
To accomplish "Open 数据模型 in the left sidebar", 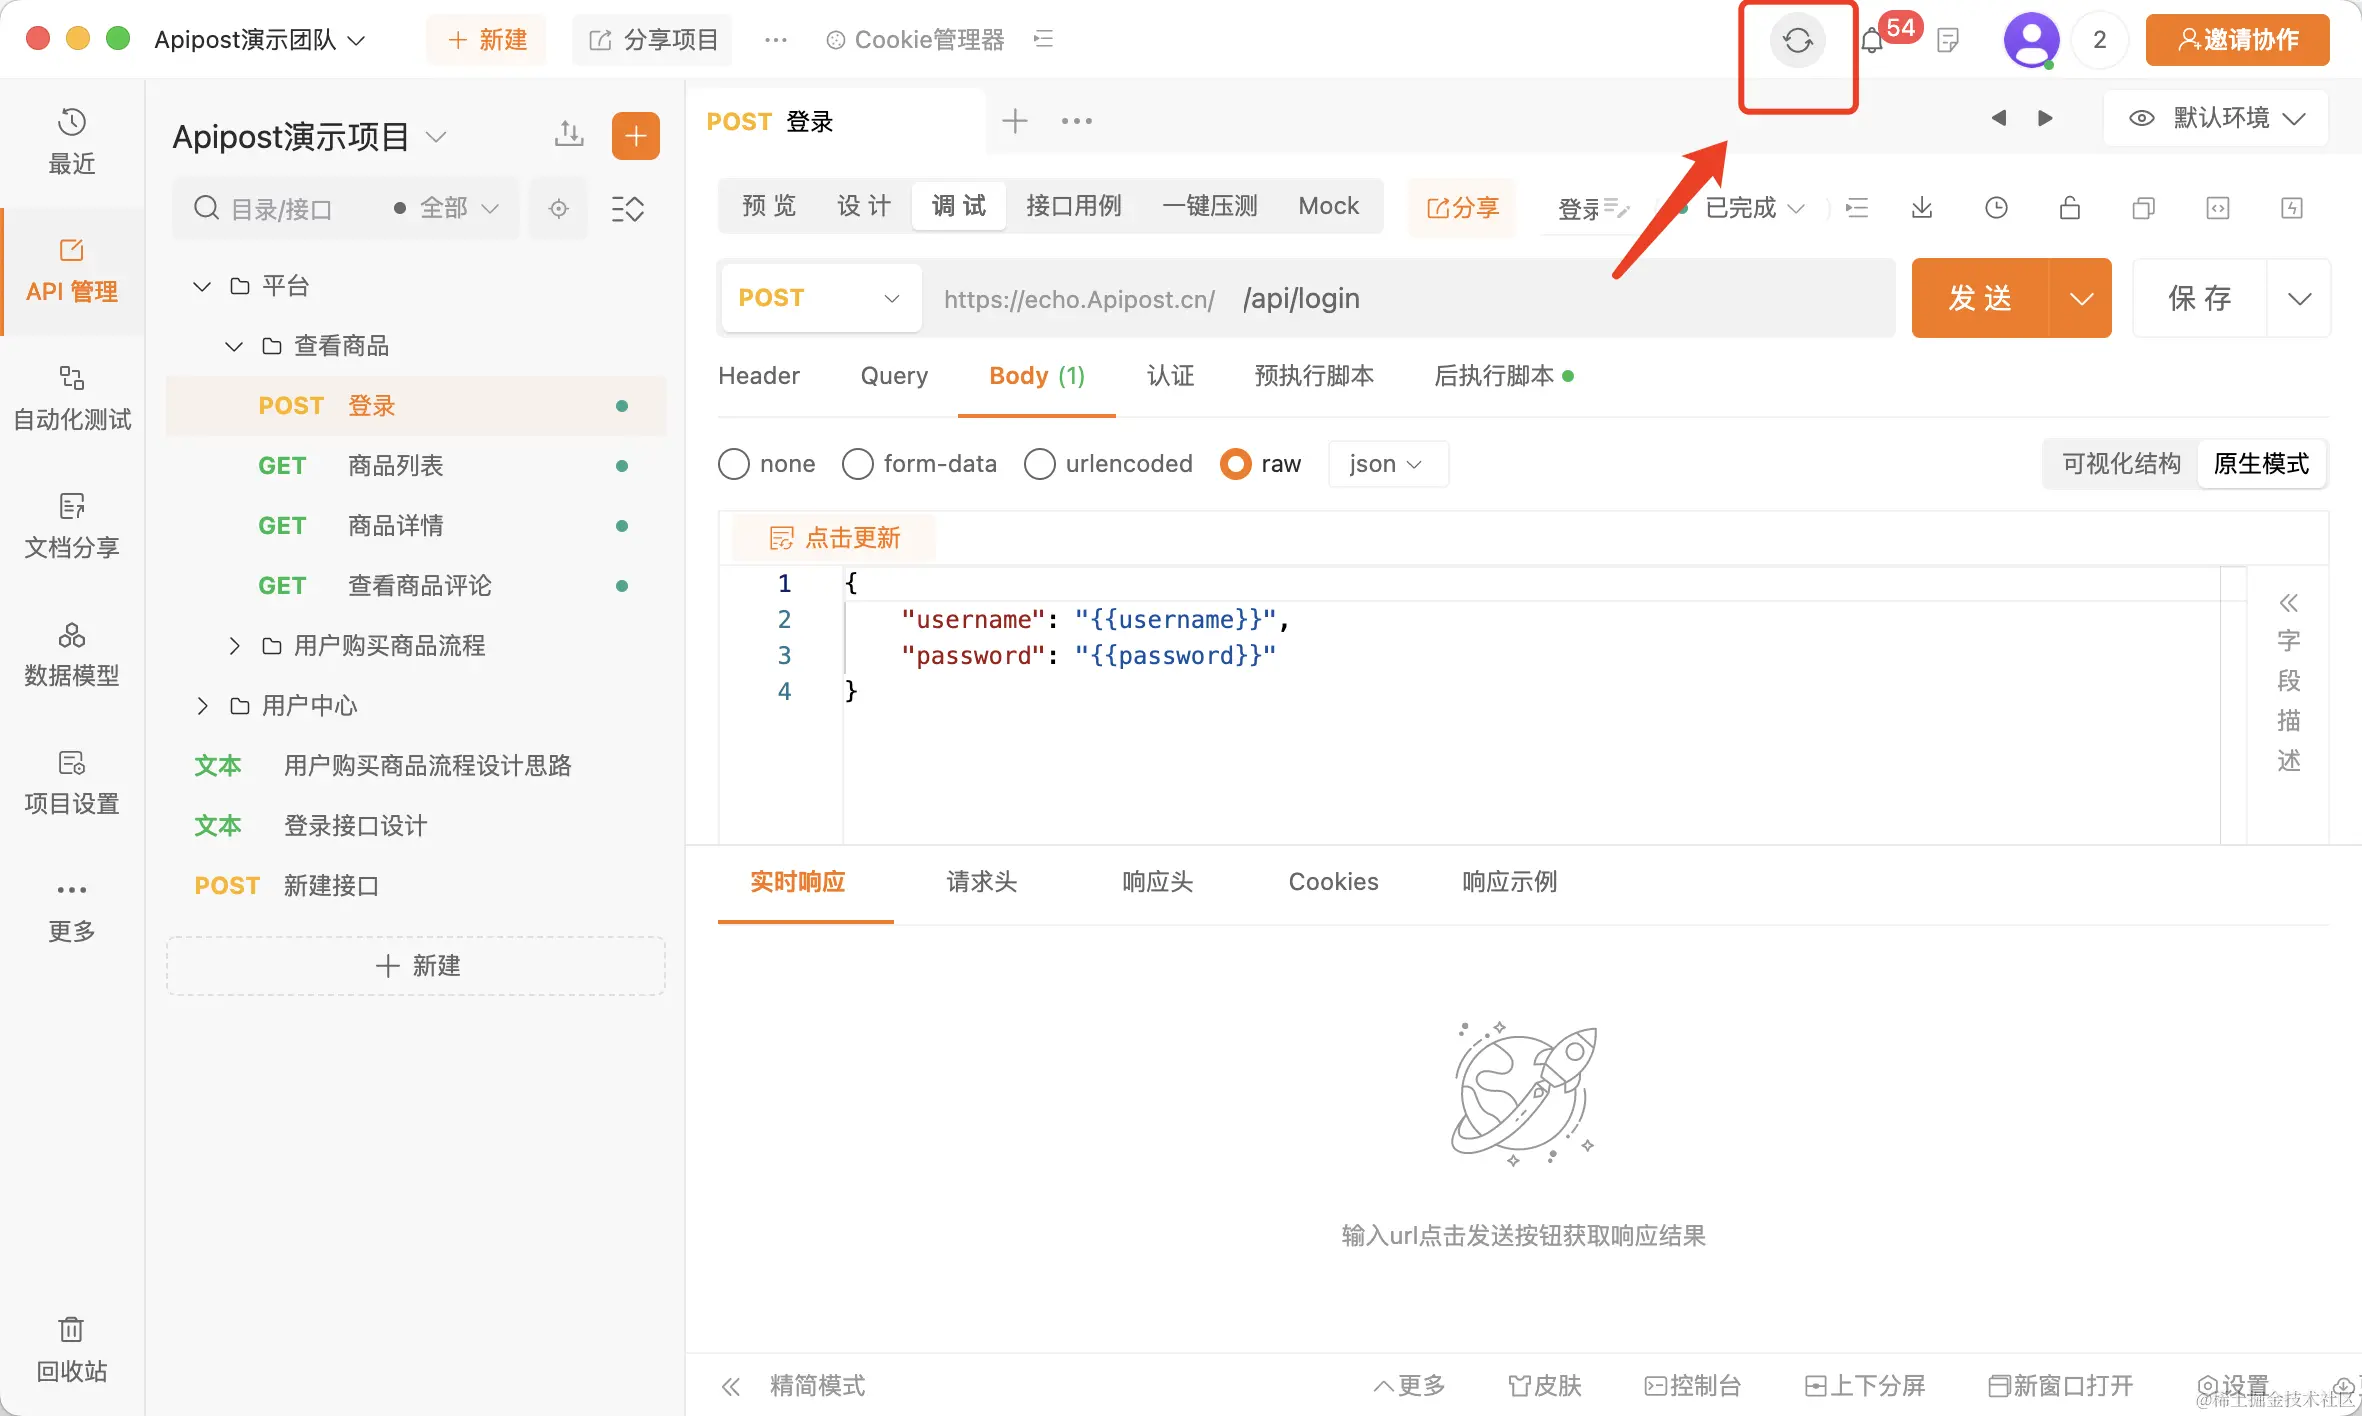I will click(71, 653).
